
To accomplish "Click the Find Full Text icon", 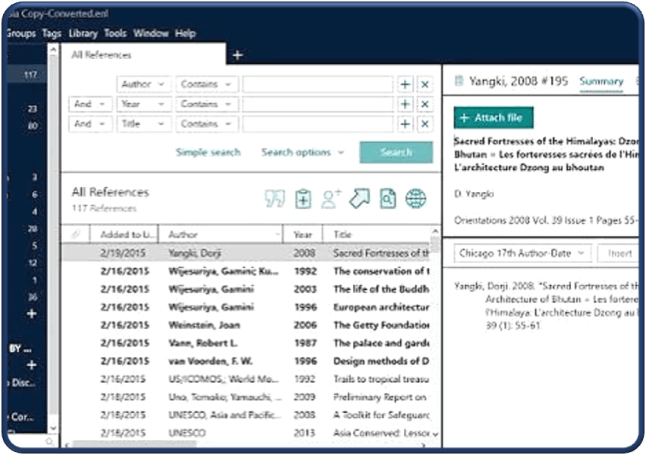I will click(388, 199).
